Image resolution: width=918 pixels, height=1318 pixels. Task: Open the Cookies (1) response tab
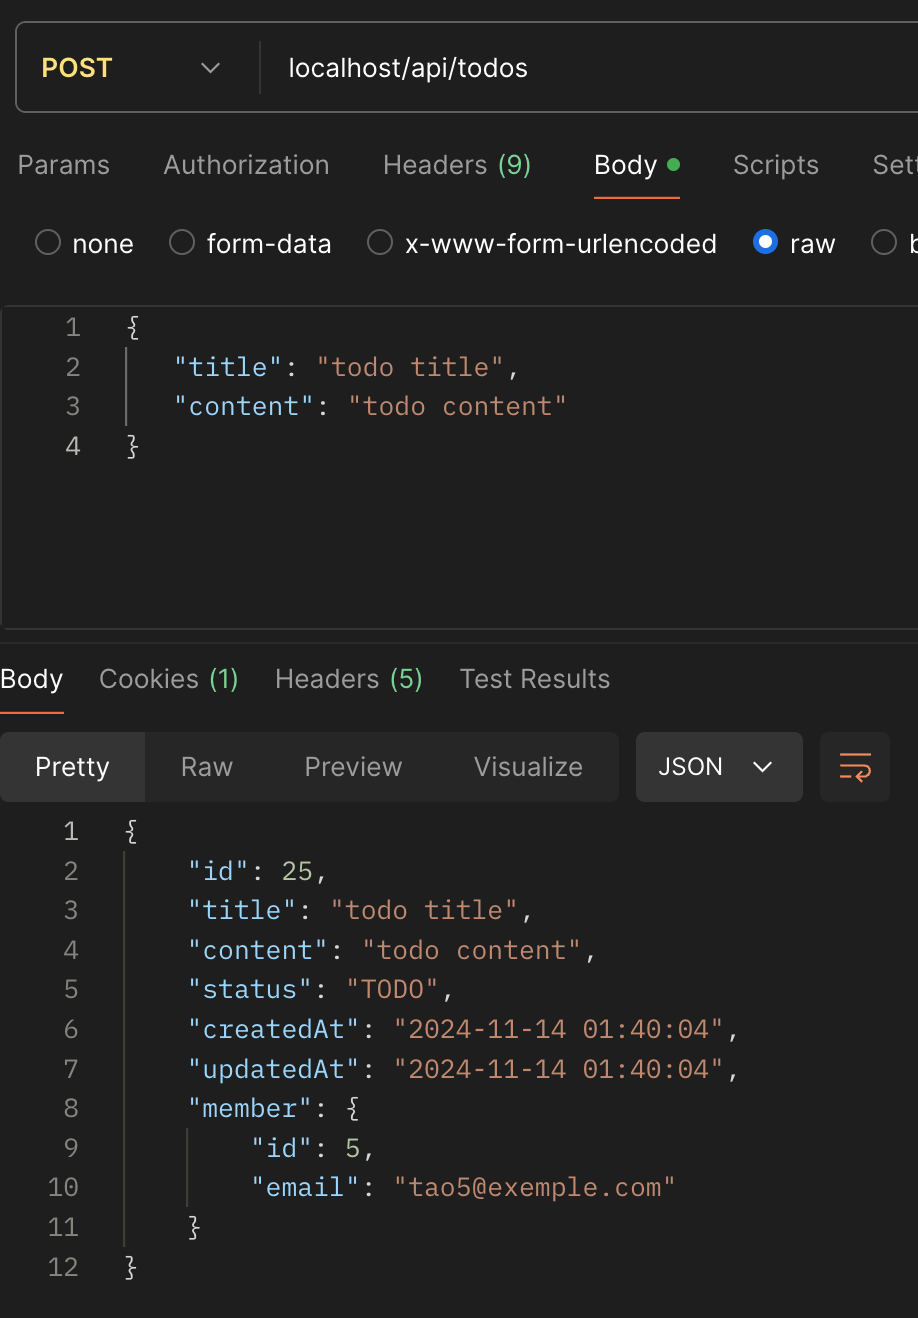(x=169, y=679)
